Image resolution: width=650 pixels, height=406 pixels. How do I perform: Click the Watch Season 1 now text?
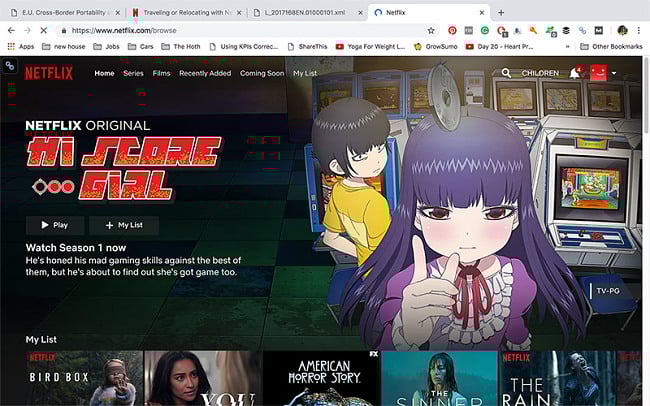[x=76, y=248]
